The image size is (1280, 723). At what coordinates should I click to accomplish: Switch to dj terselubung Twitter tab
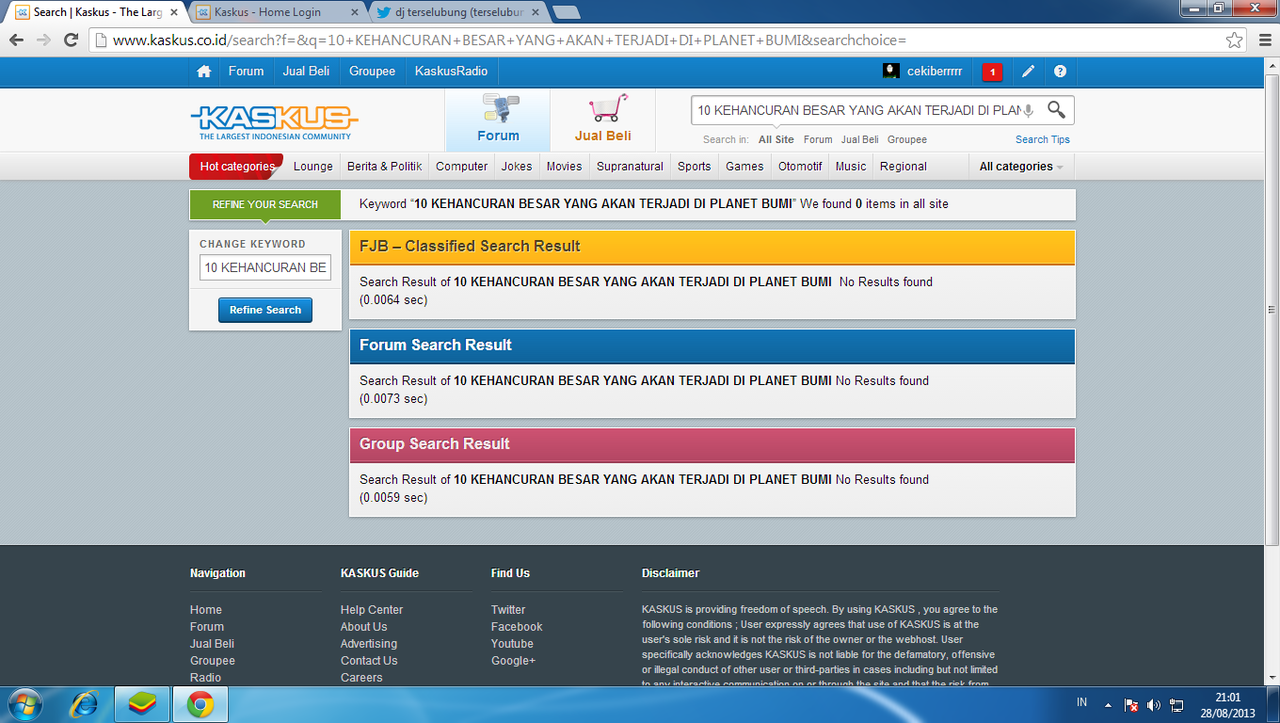pos(458,12)
